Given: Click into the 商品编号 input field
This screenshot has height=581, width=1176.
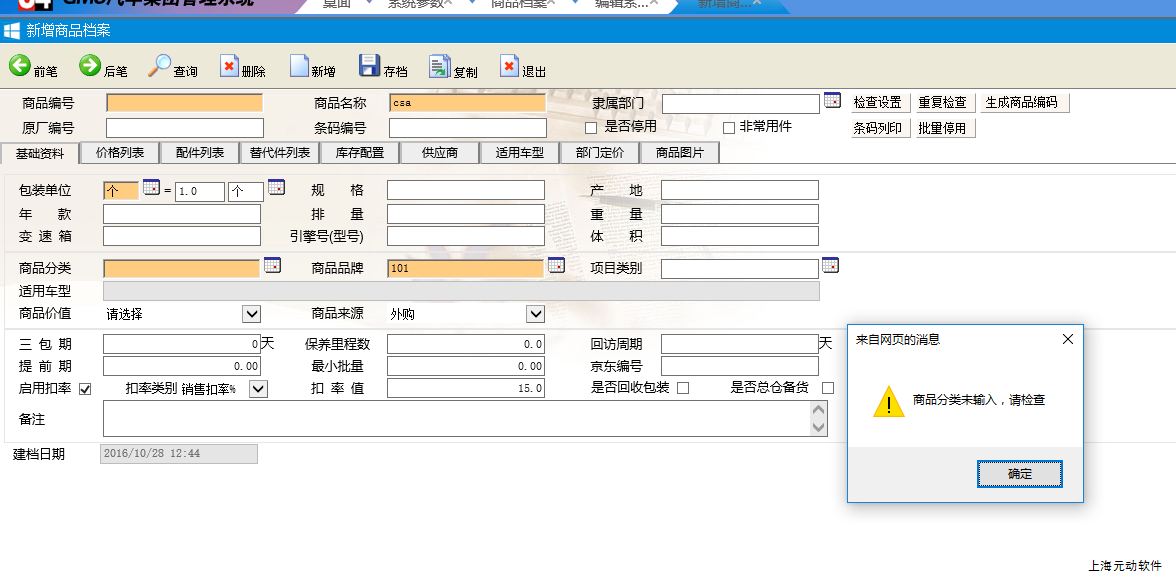Looking at the screenshot, I should [184, 103].
